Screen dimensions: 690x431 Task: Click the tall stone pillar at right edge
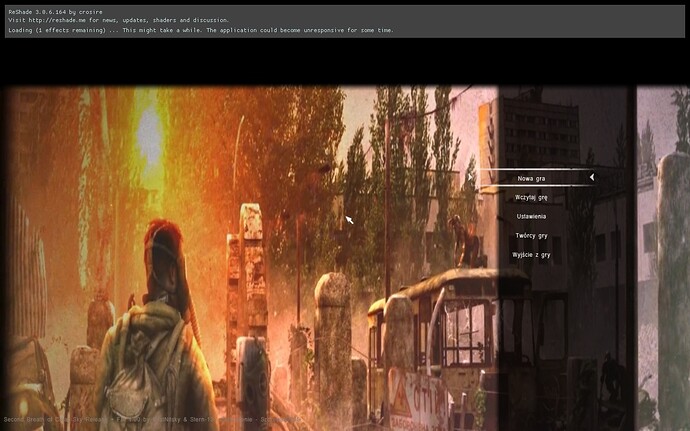672,290
